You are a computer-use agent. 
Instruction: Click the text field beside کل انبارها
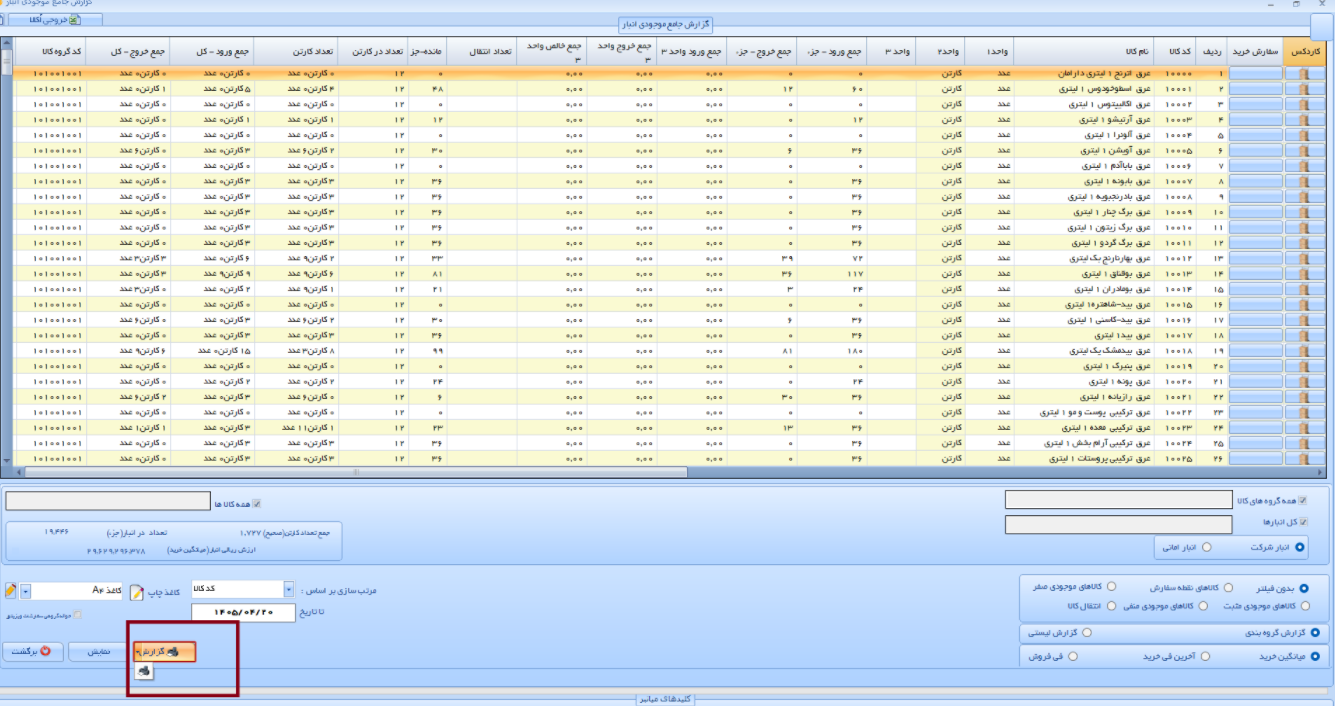pyautogui.click(x=1118, y=525)
